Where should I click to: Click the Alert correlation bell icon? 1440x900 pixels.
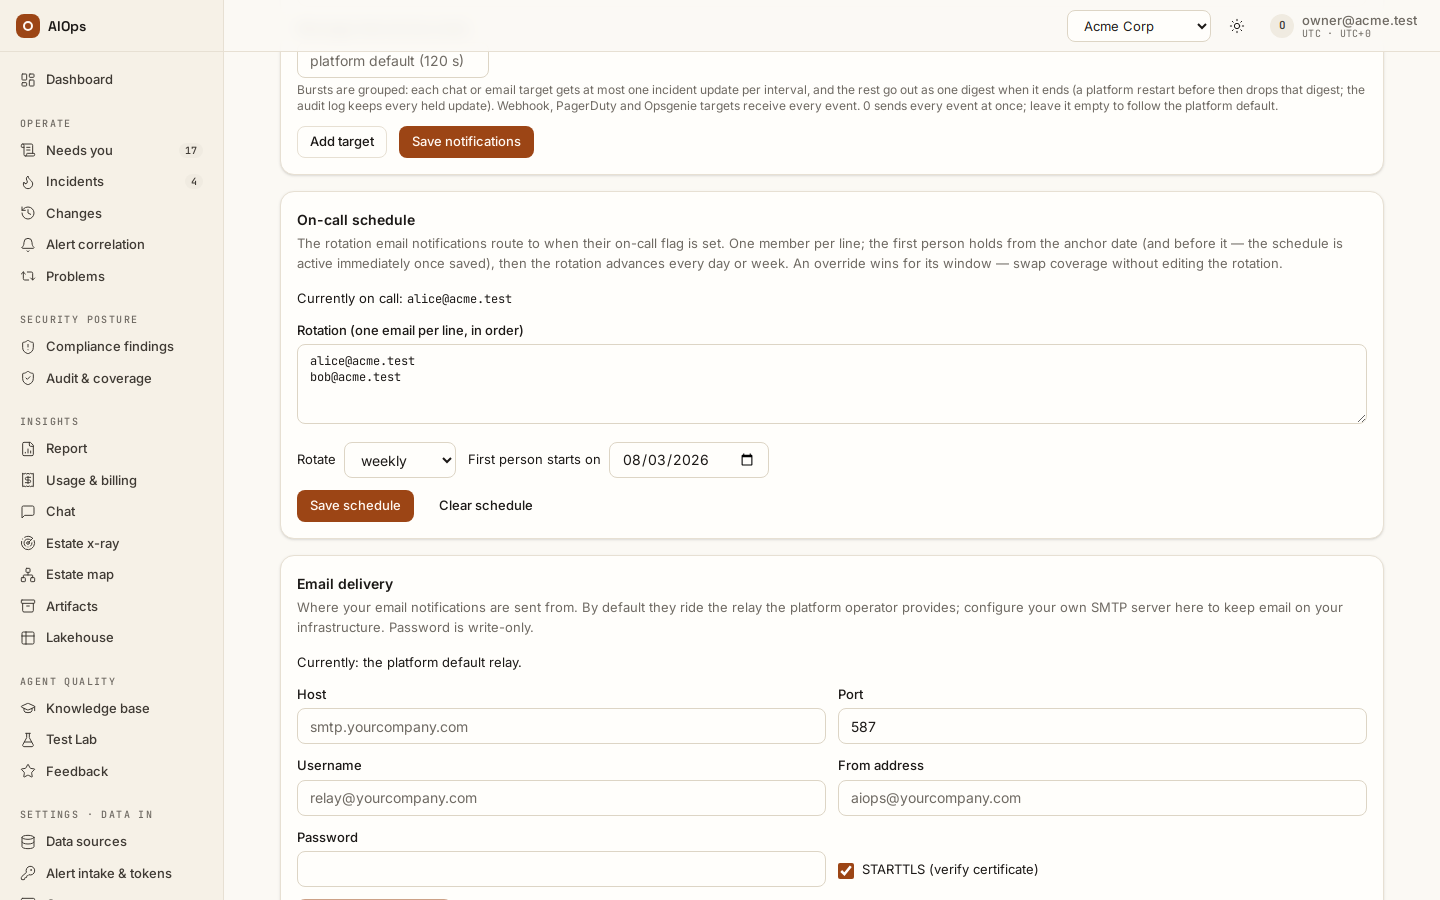28,245
